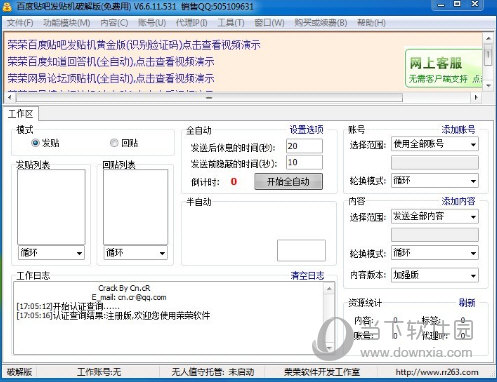Click the 网上客服 banner
497x382 pixels.
[443, 68]
